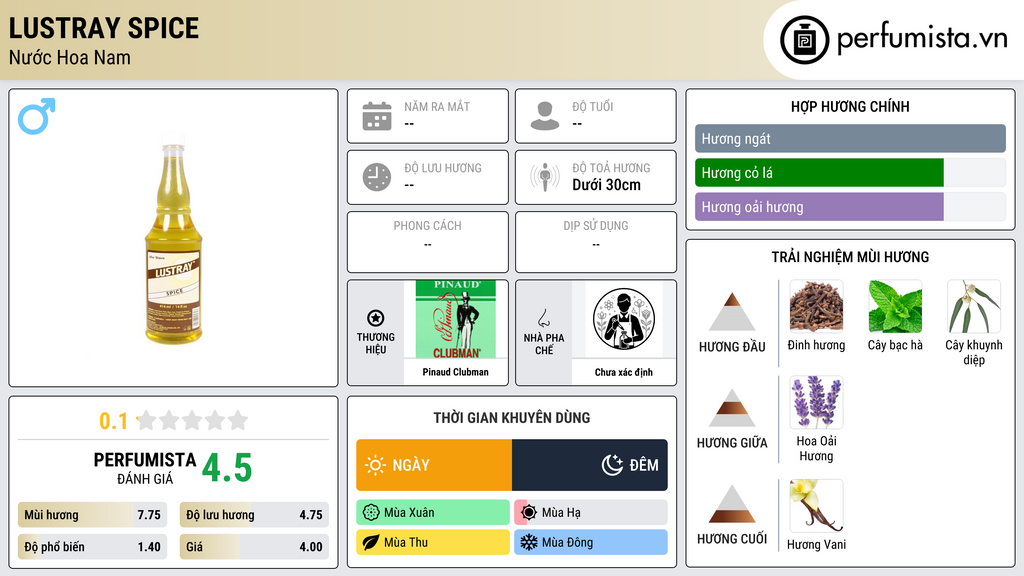The height and width of the screenshot is (576, 1024).
Task: Click the star badge icon above Thương hiệu
Action: (376, 318)
